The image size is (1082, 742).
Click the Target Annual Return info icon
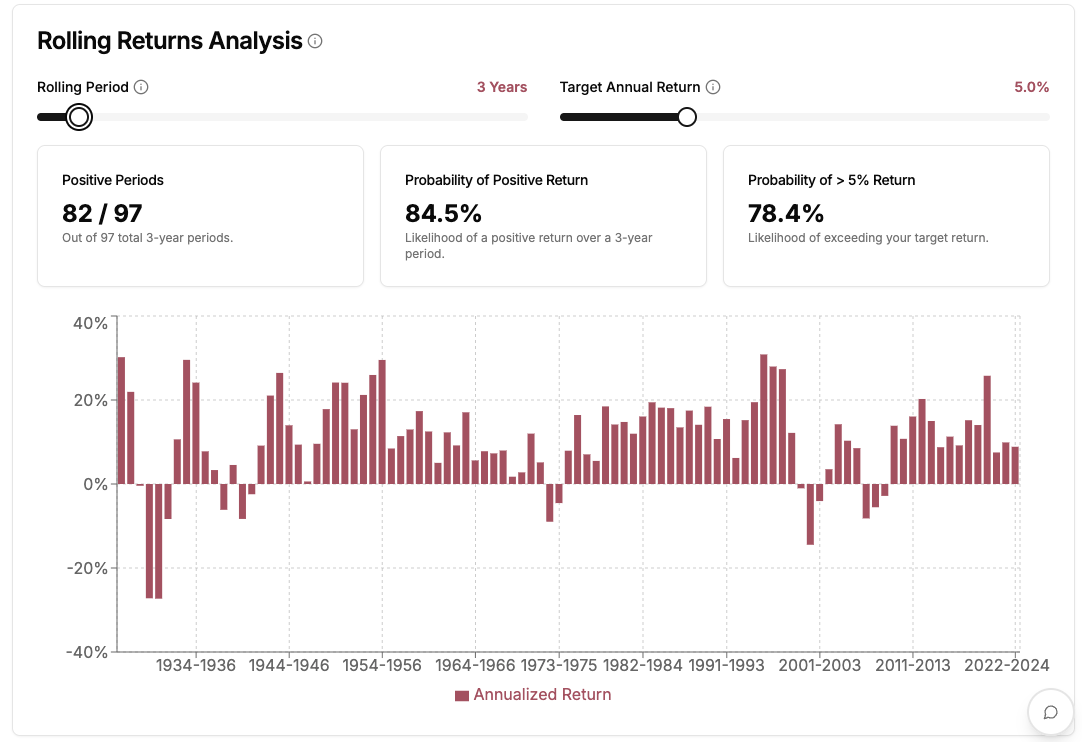712,87
